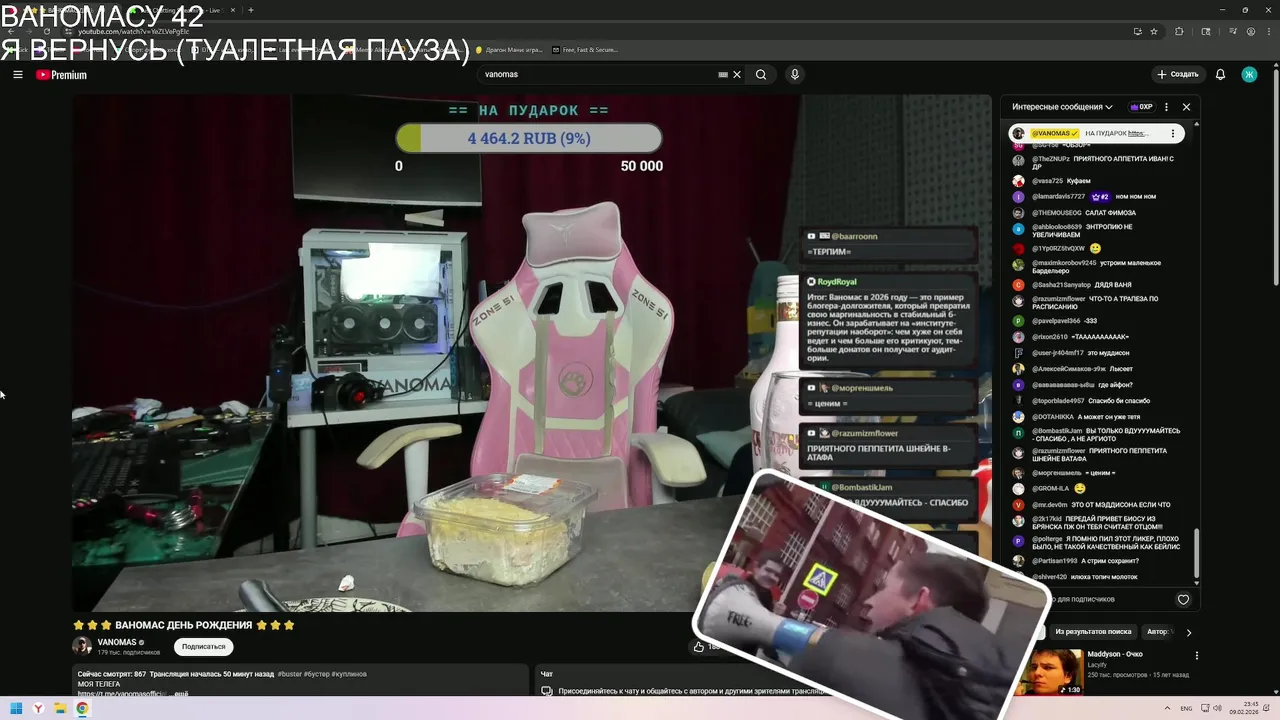Reload the page in browser toolbar
The image size is (1280, 720).
click(47, 31)
